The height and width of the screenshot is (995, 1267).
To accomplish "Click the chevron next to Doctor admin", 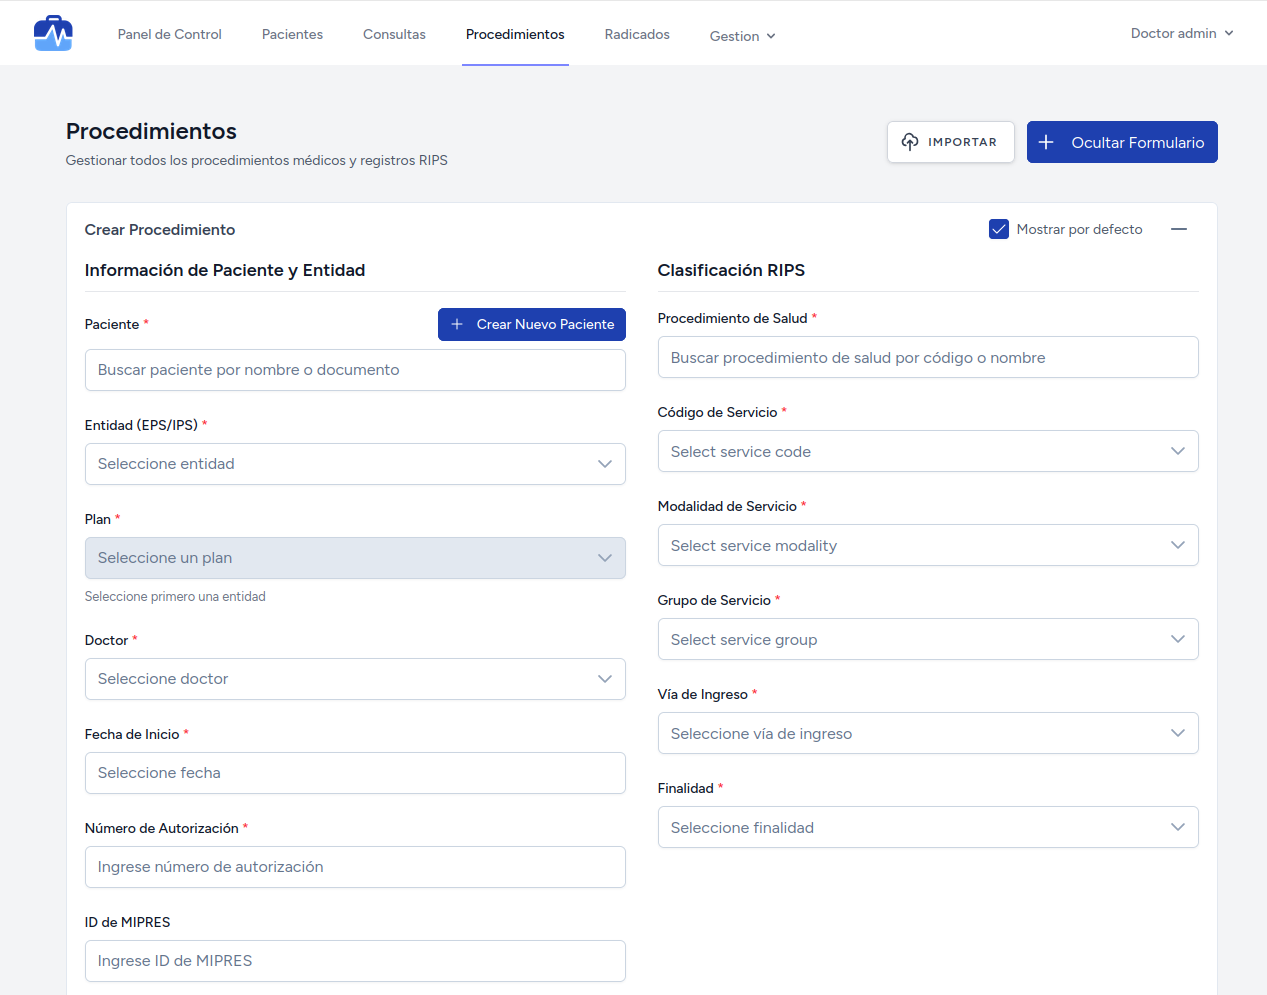I will [x=1229, y=33].
